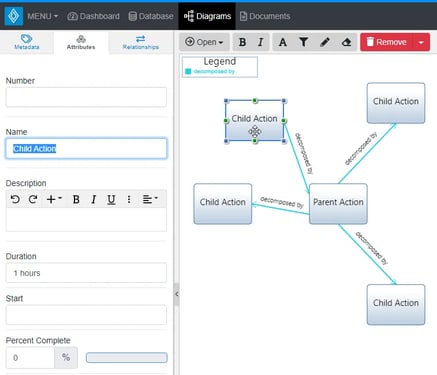The width and height of the screenshot is (437, 375).
Task: Open the insert plus dropdown in Description
Action: point(54,199)
